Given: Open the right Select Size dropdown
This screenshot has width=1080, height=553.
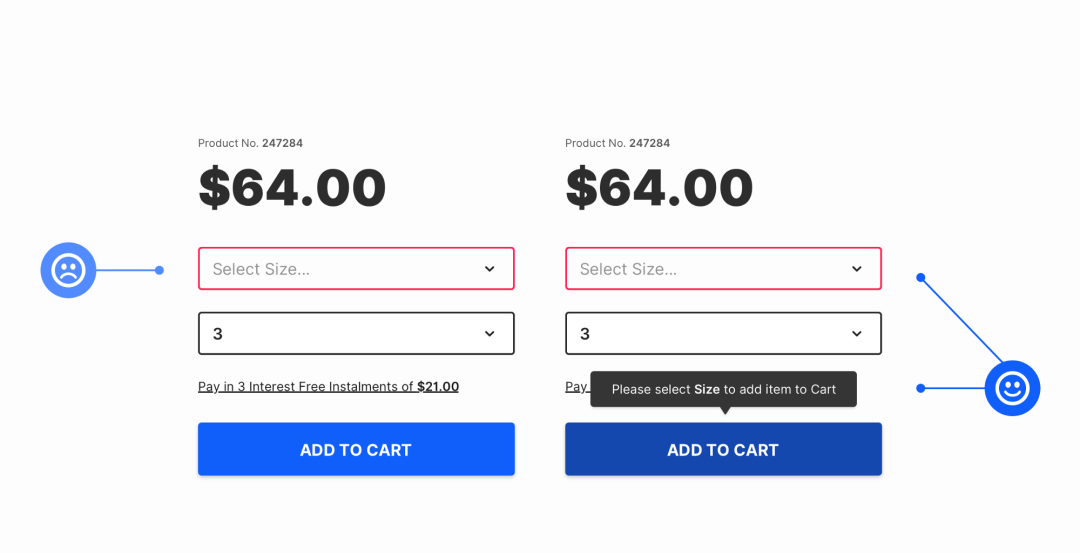Looking at the screenshot, I should (x=723, y=269).
